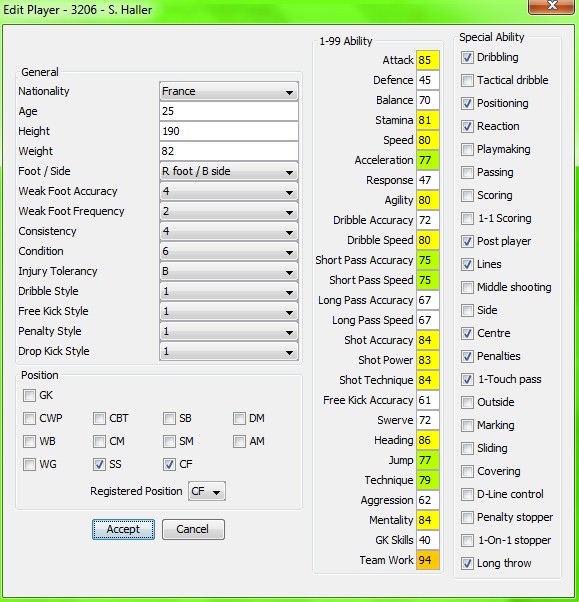Uncheck the Lines ability checkbox

pyautogui.click(x=467, y=264)
